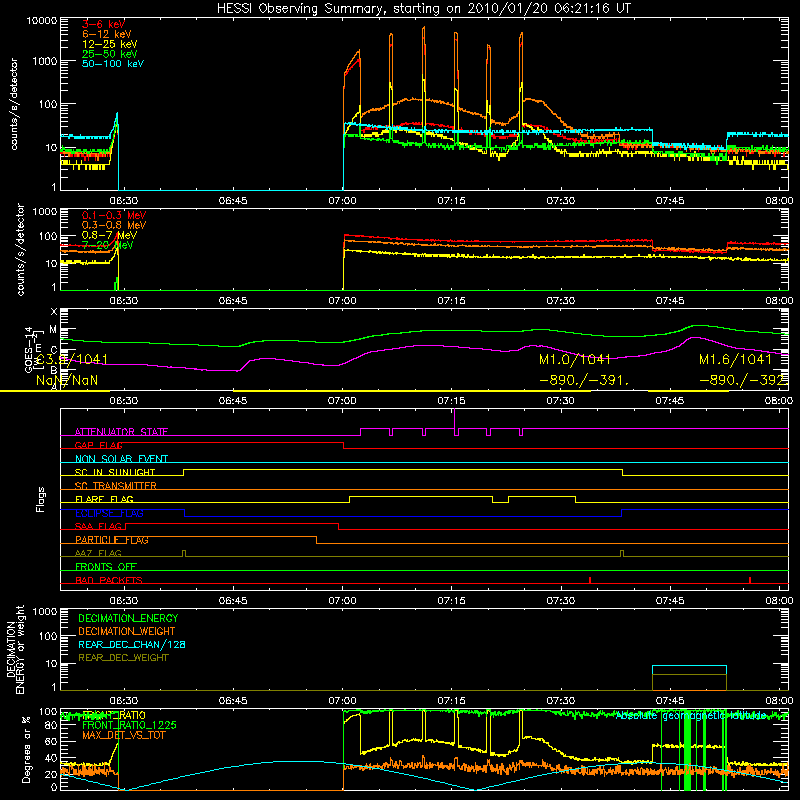
Task: Select the SAA_FLAG label
Action: (x=98, y=526)
